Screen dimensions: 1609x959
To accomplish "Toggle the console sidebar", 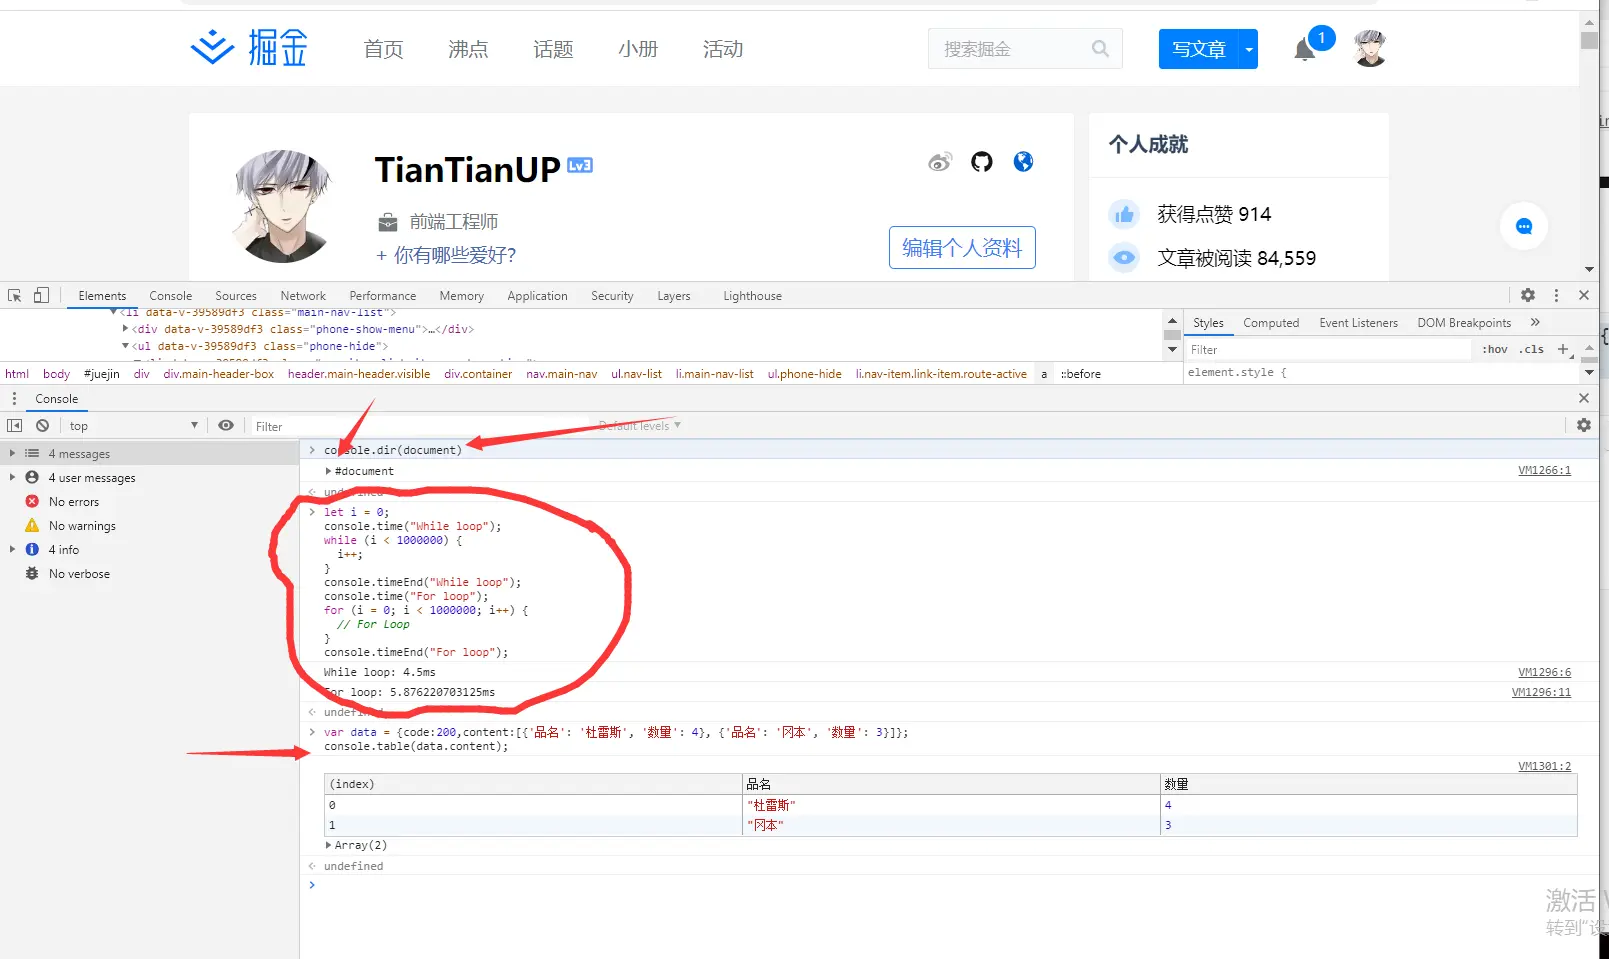I will click(14, 425).
